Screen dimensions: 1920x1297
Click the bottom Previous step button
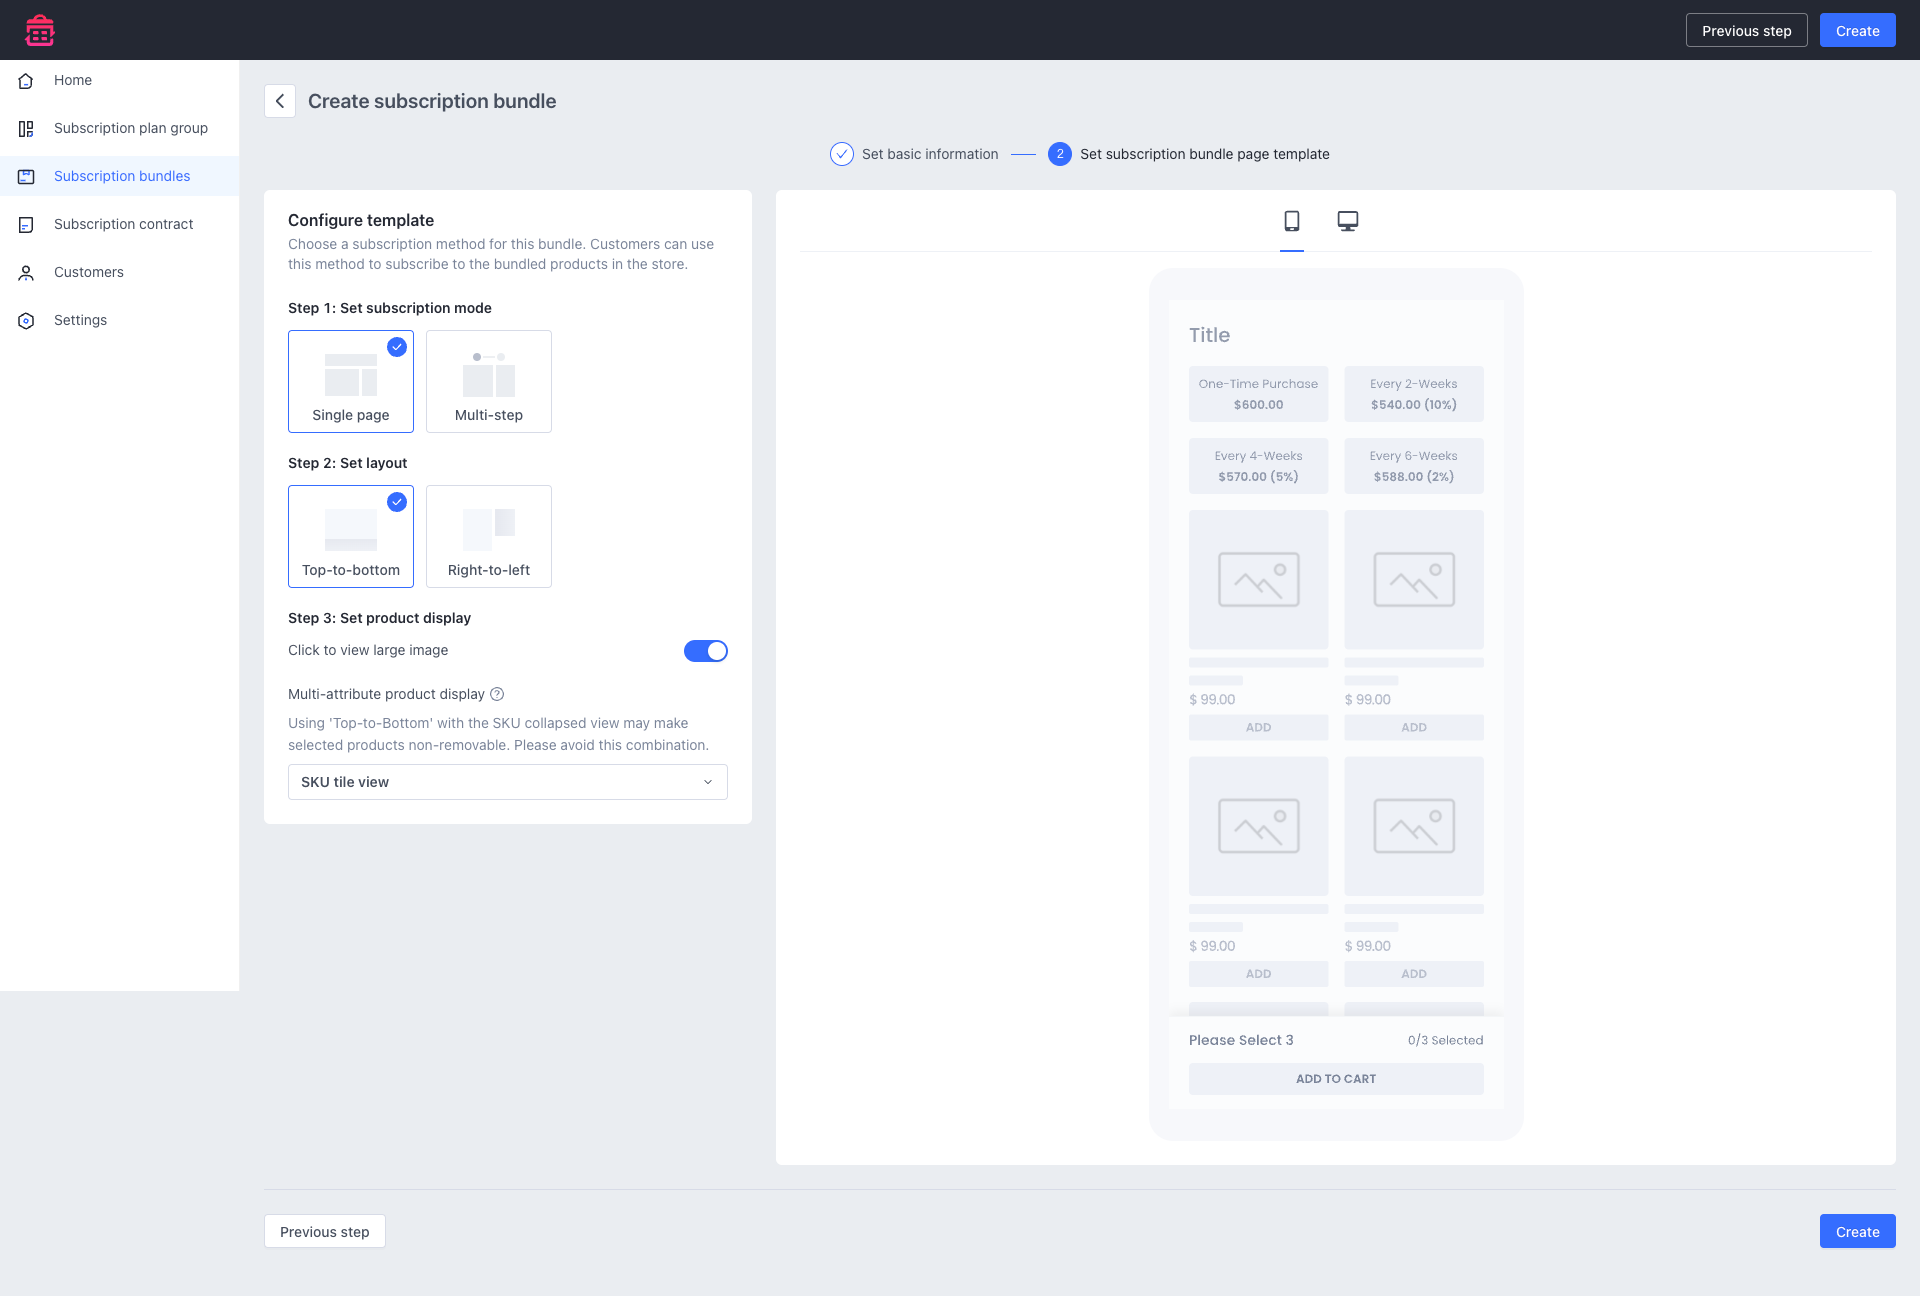click(x=325, y=1232)
